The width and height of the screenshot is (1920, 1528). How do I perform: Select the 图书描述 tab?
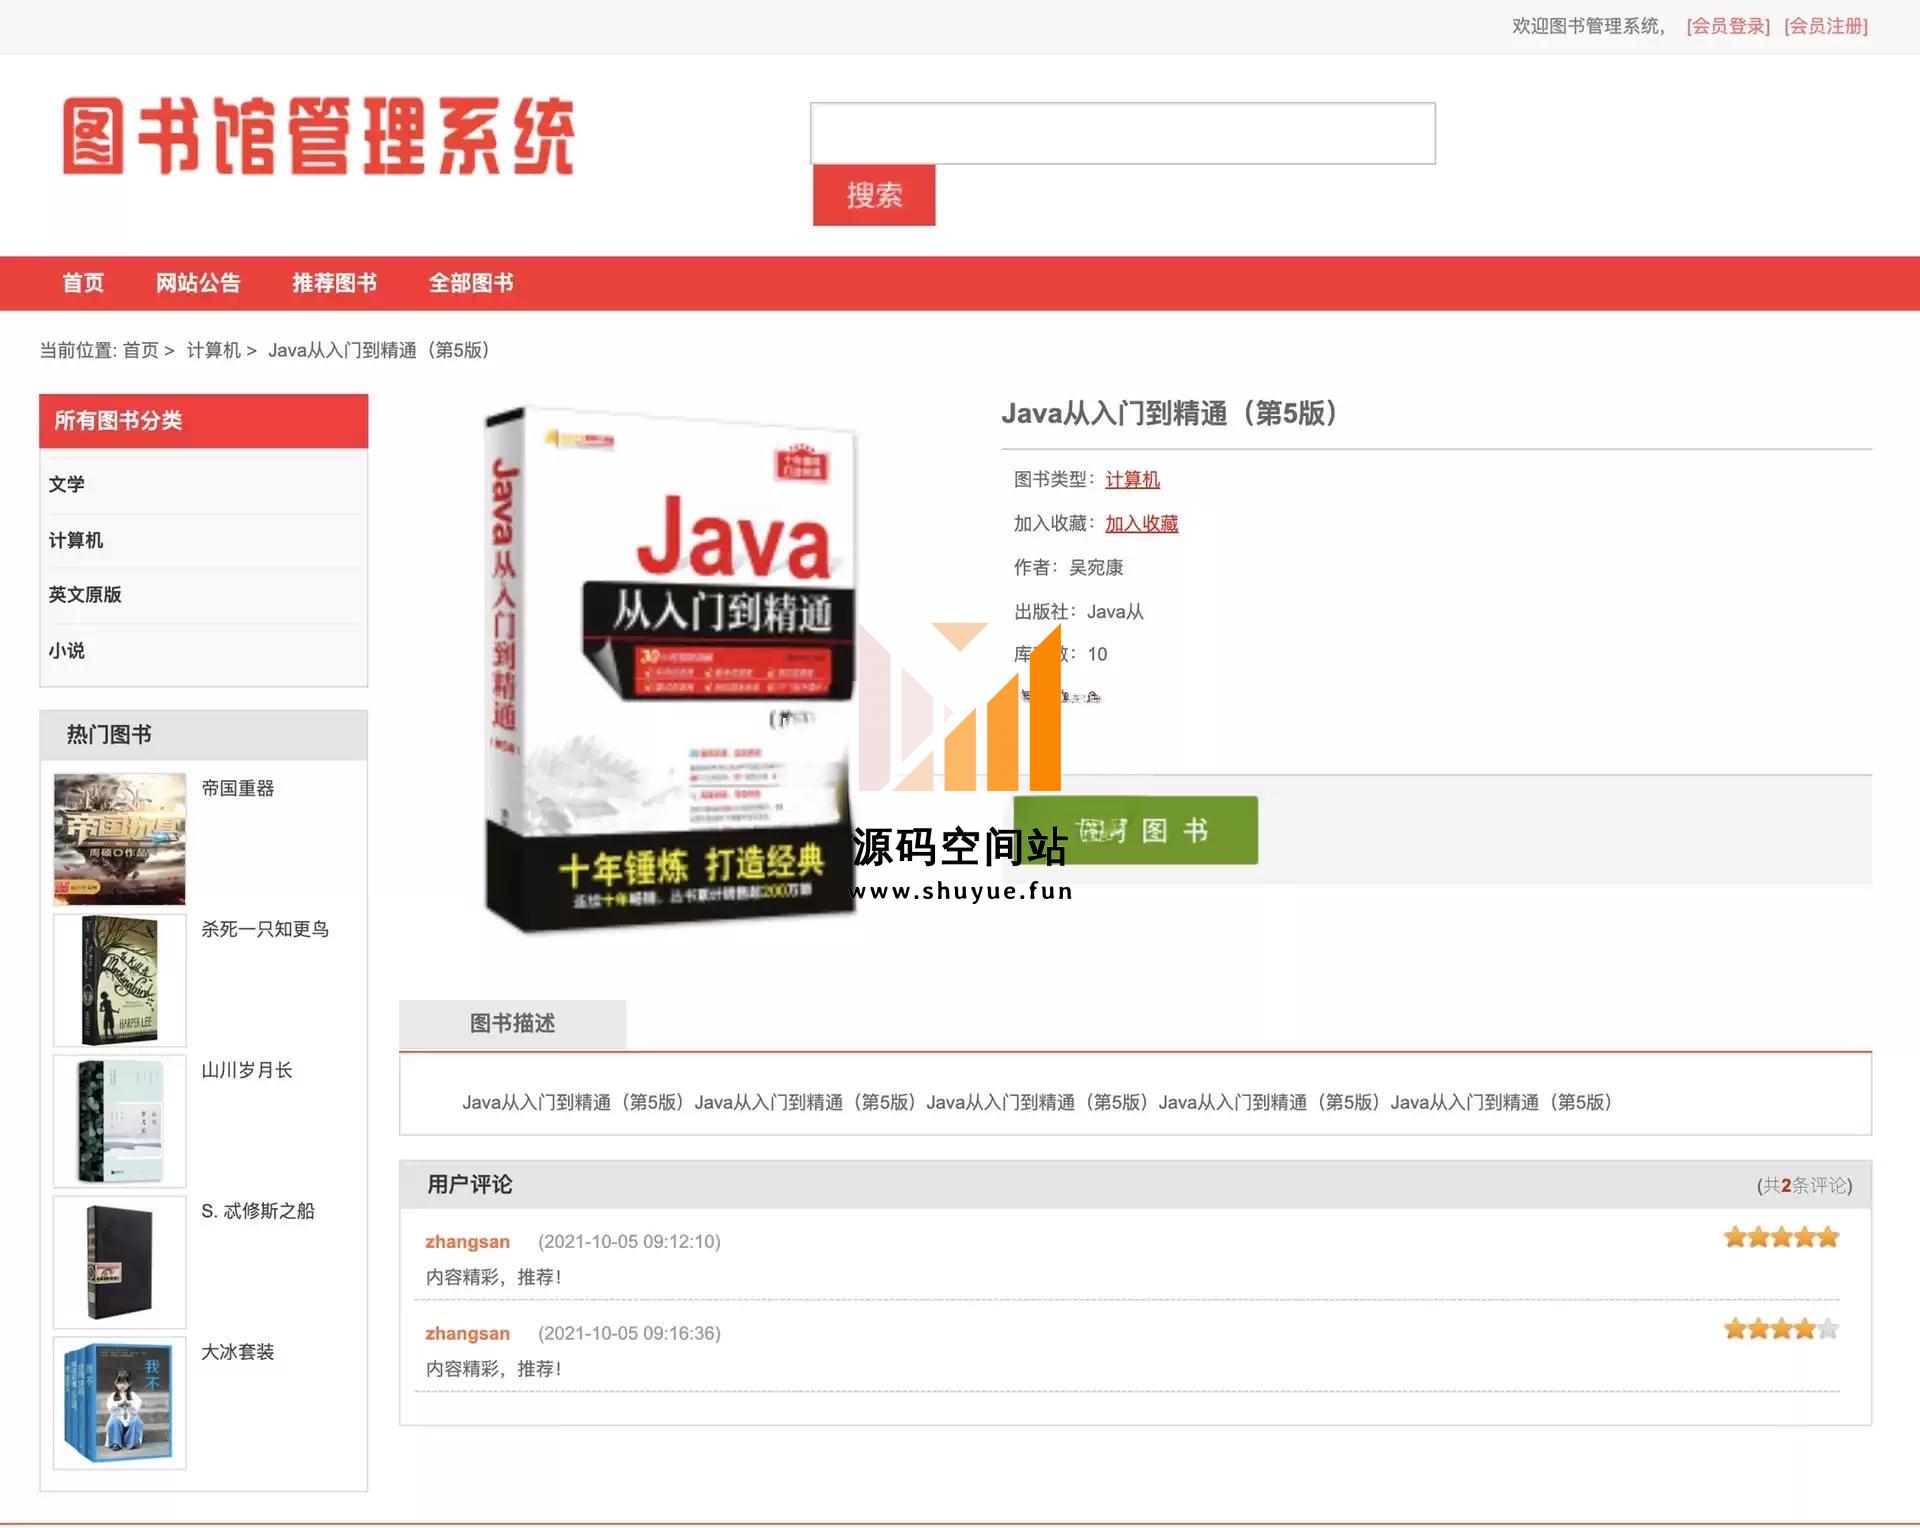tap(513, 1024)
